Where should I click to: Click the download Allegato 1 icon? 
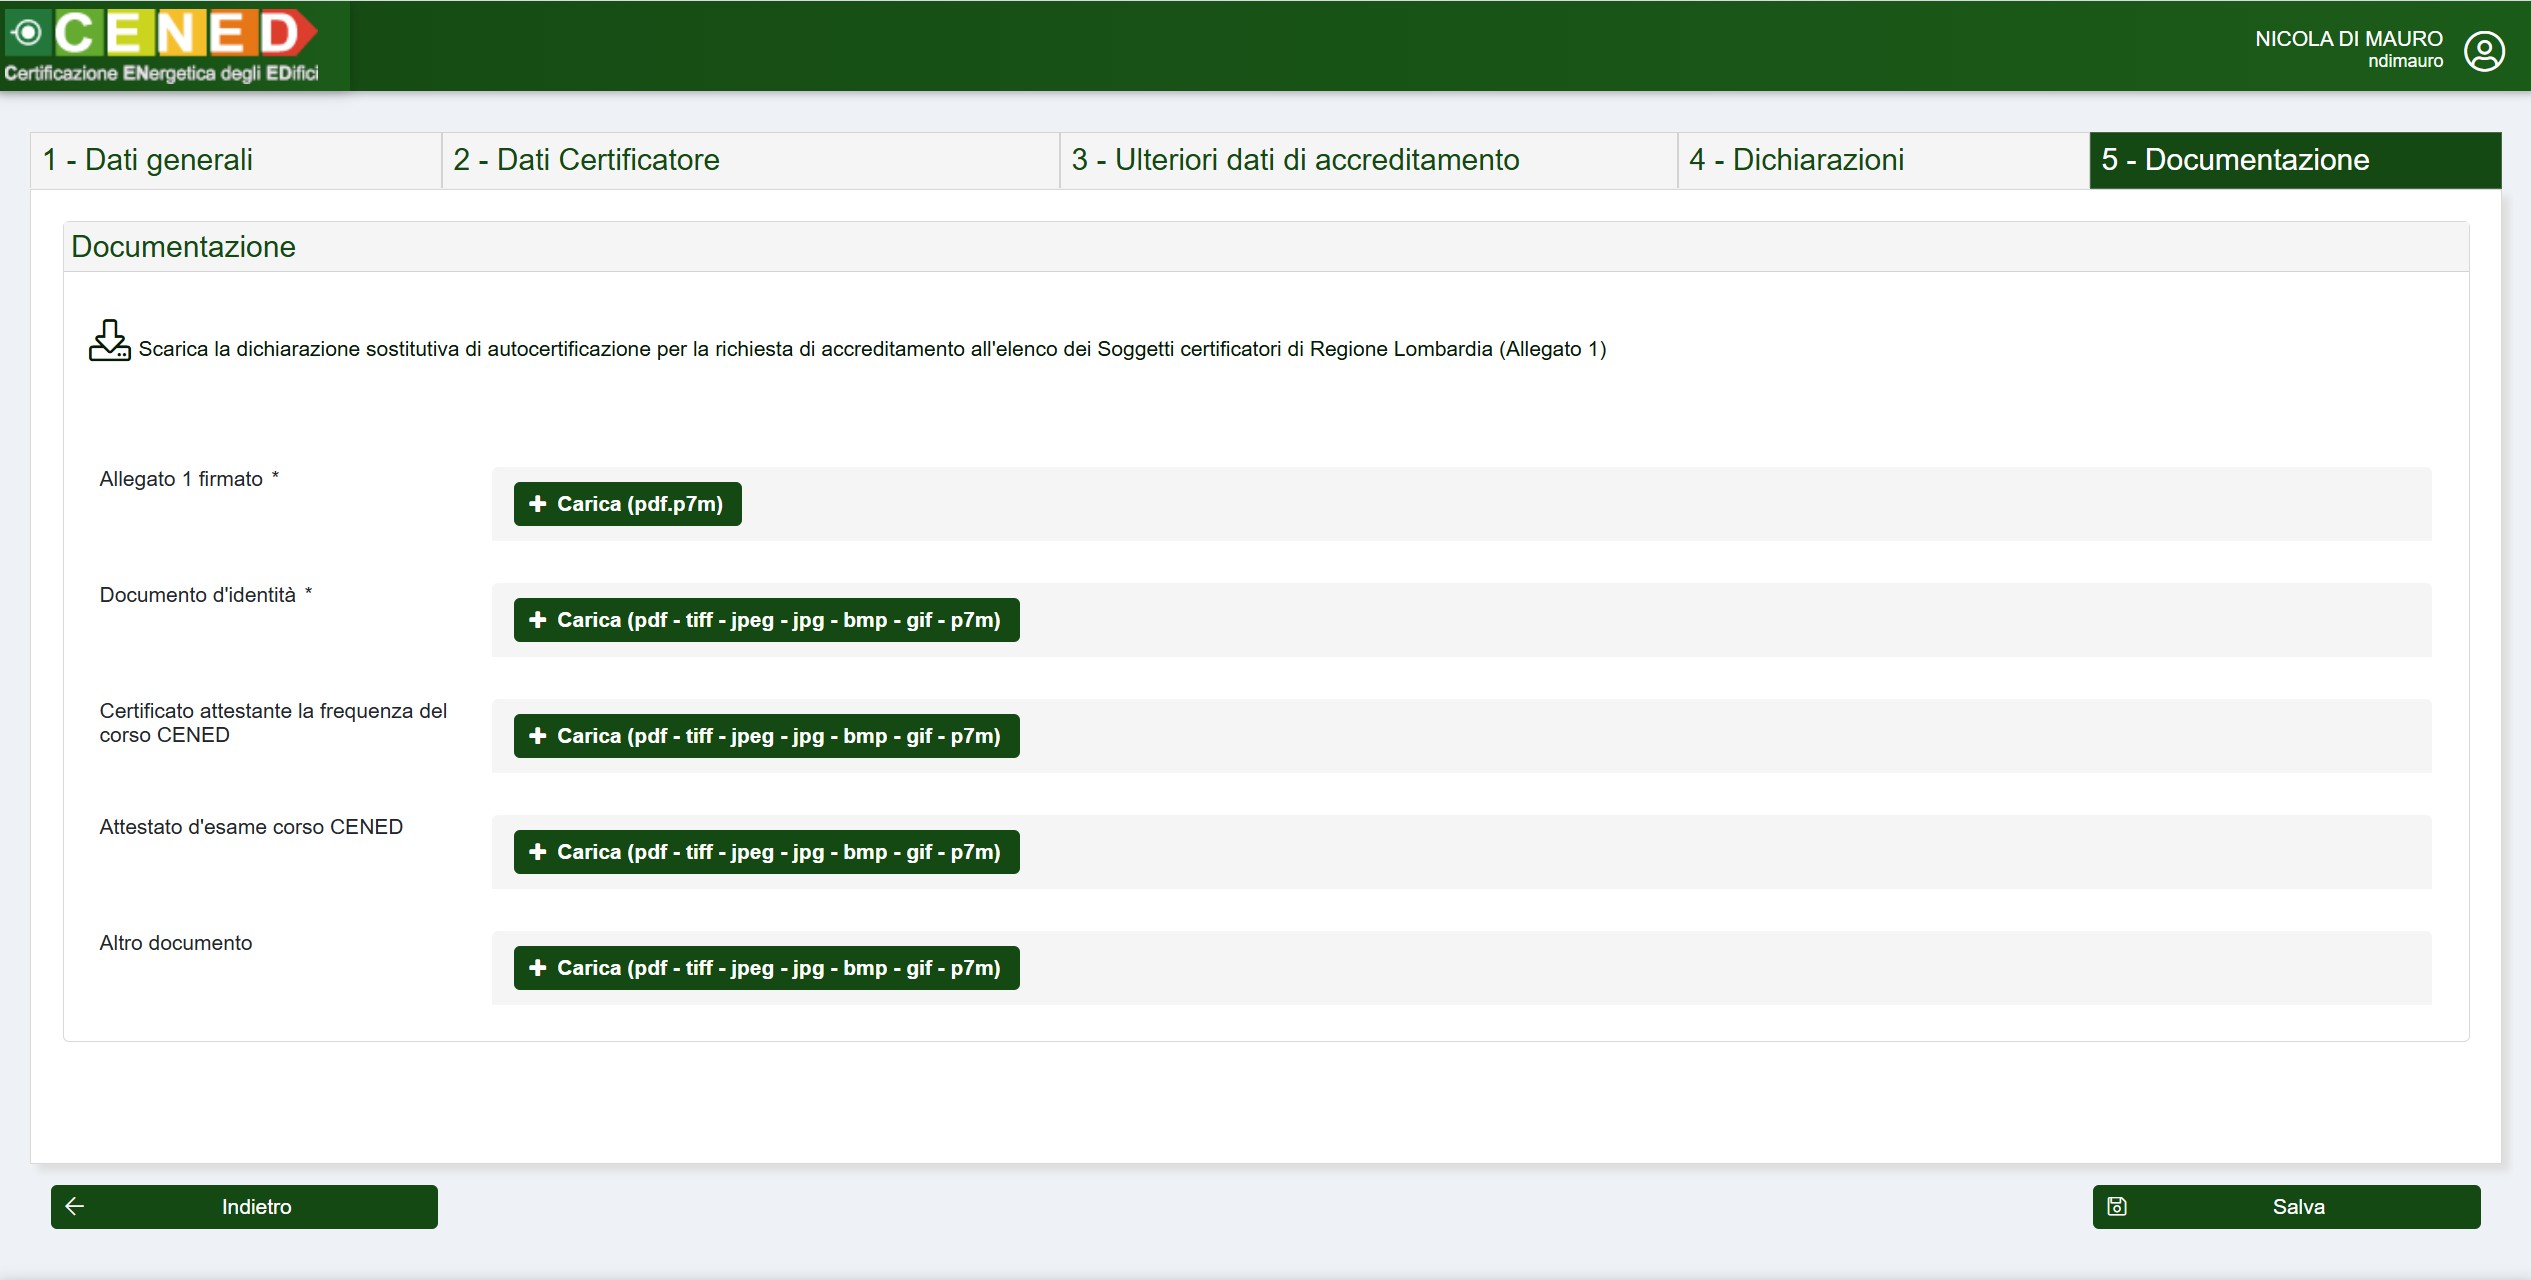click(x=109, y=341)
